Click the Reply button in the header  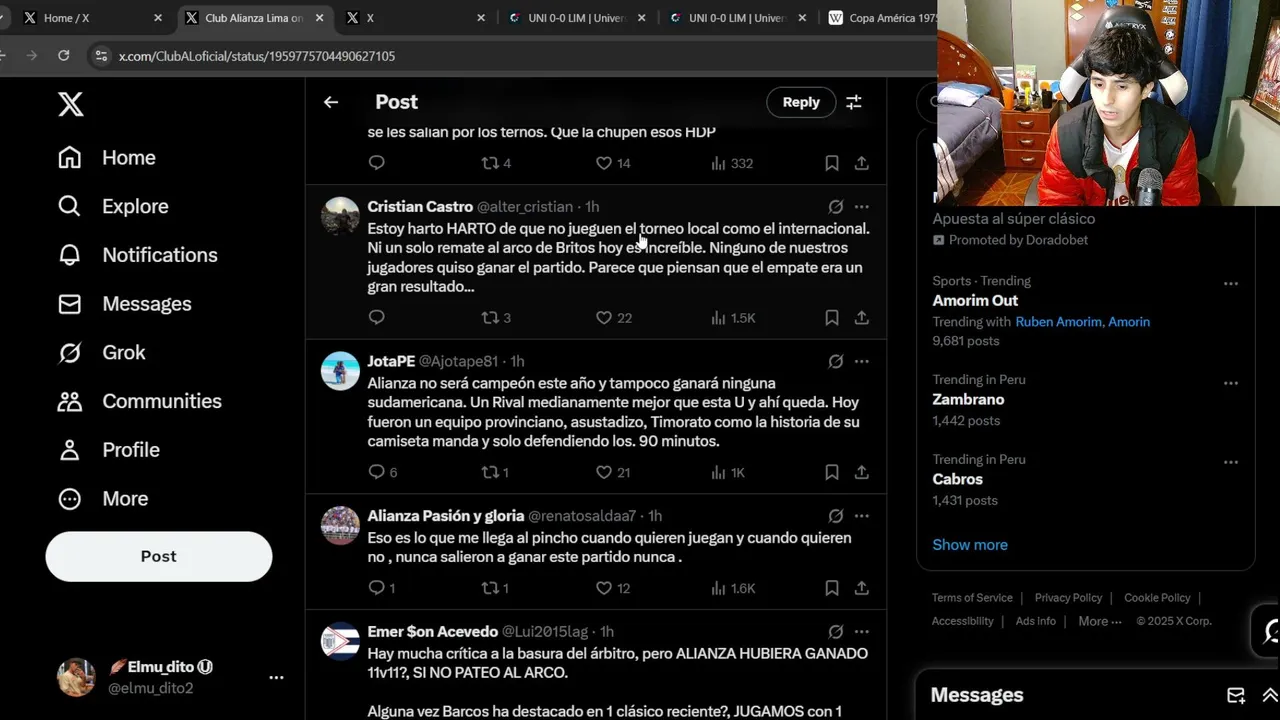801,102
